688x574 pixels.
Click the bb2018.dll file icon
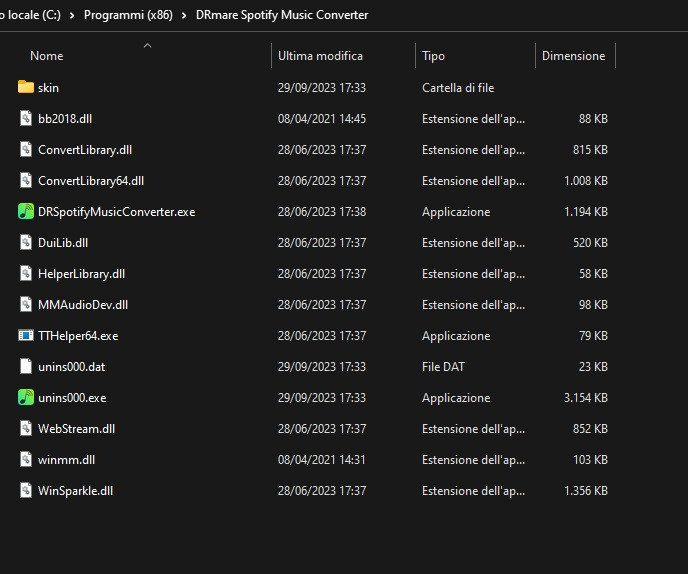tap(26, 118)
